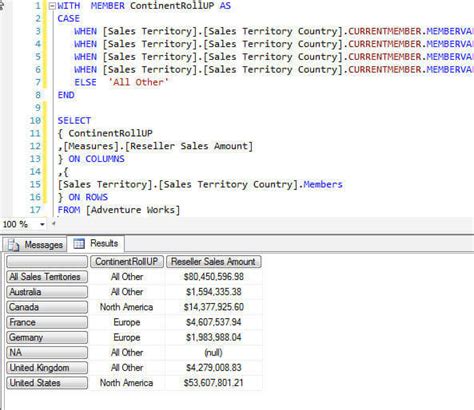Click the (null) cell in NA row
The image size is (474, 410).
214,353
